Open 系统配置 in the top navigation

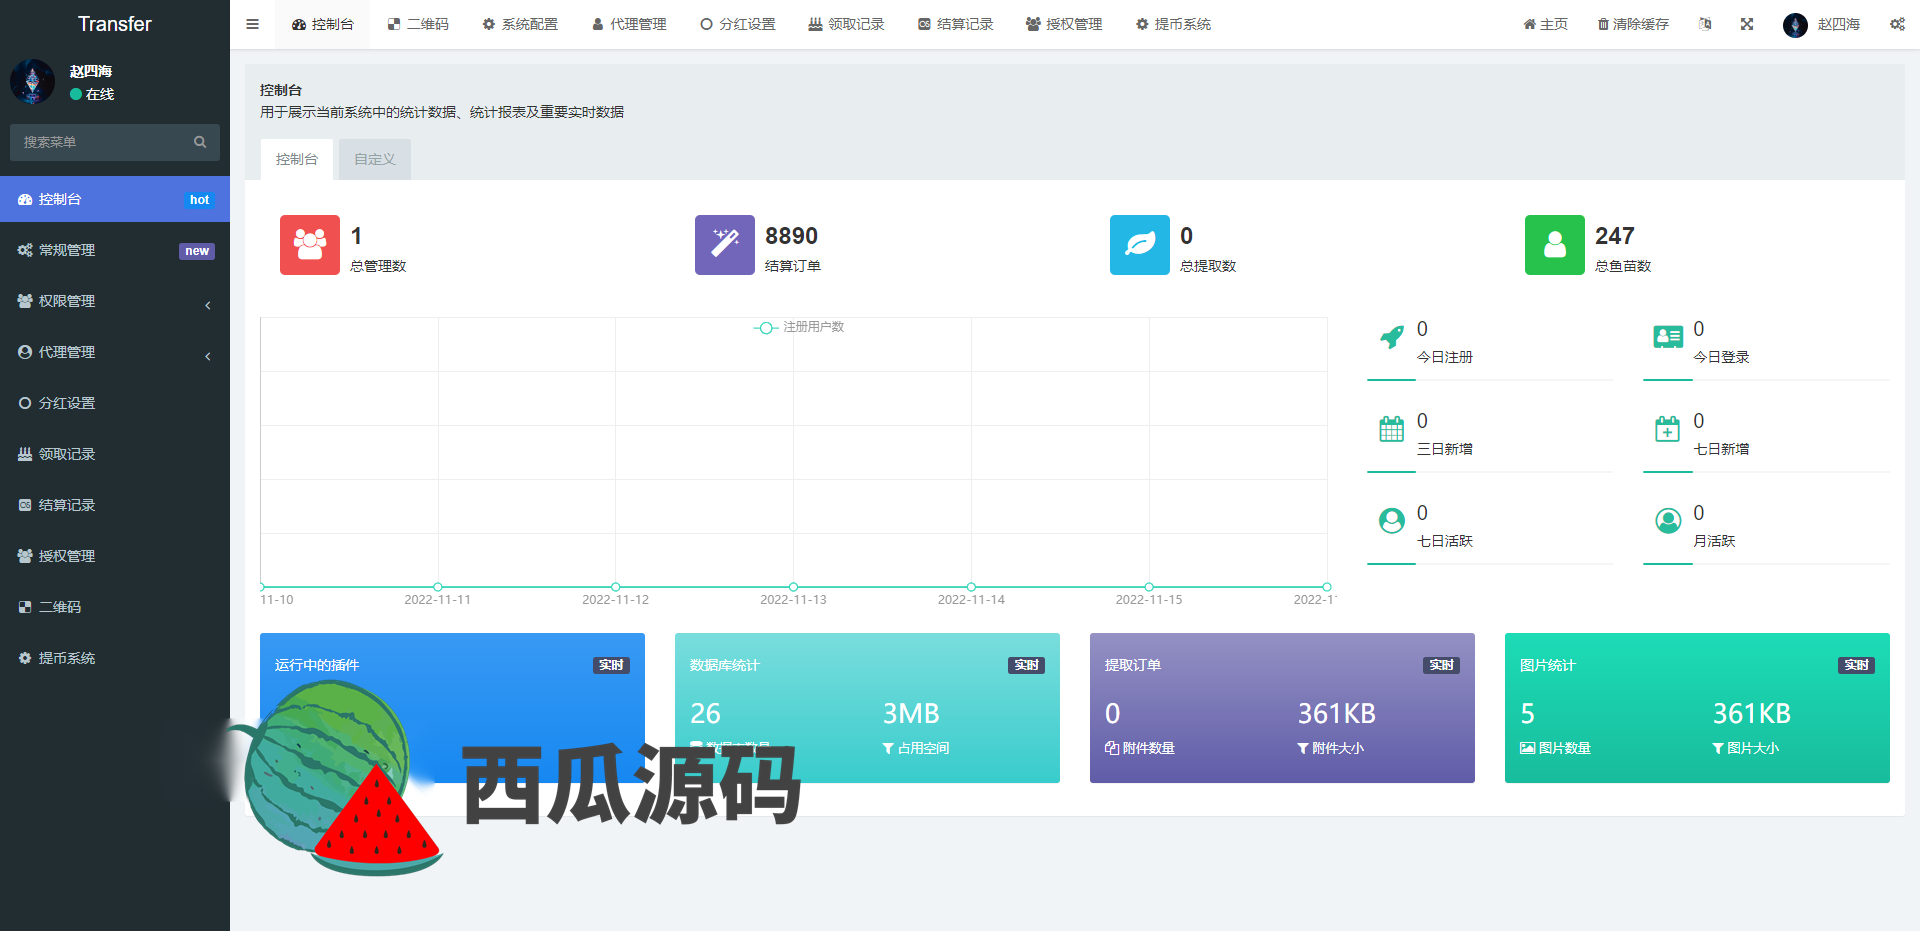[520, 24]
